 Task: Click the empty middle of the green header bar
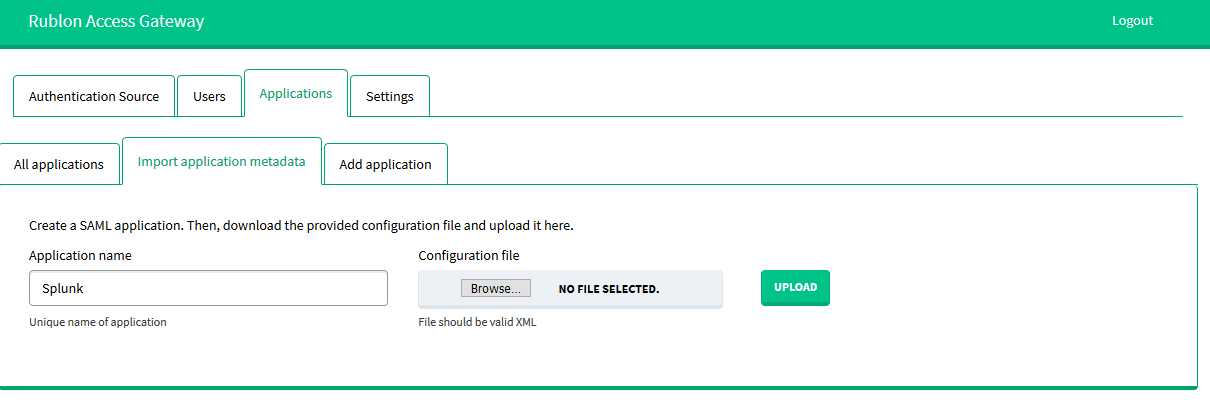coord(650,22)
